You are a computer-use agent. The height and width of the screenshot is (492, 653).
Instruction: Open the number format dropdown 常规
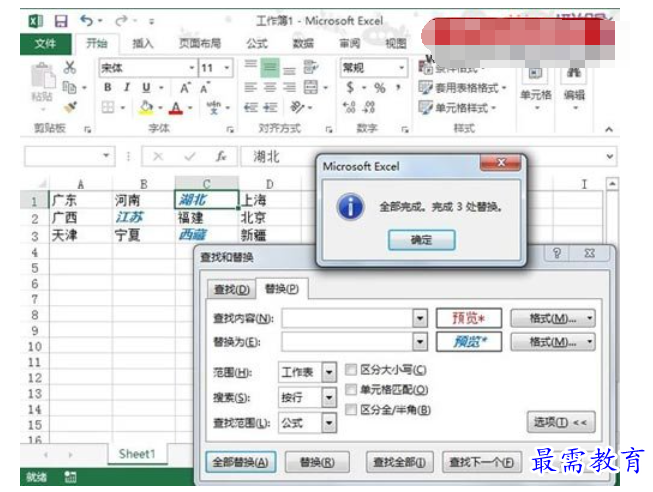(x=401, y=67)
